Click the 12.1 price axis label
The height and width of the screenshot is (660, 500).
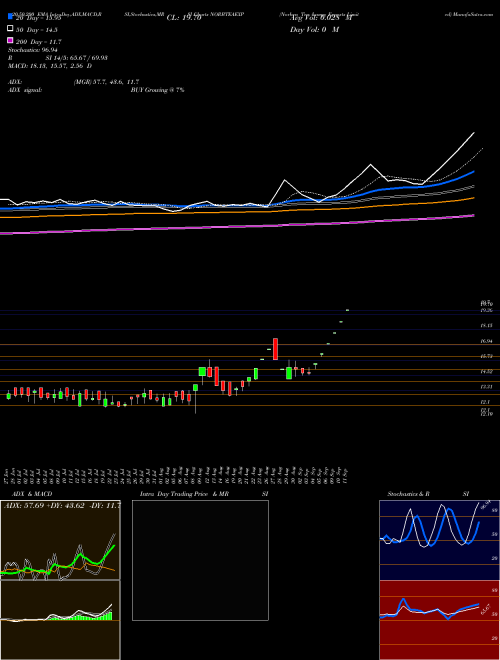pyautogui.click(x=486, y=402)
